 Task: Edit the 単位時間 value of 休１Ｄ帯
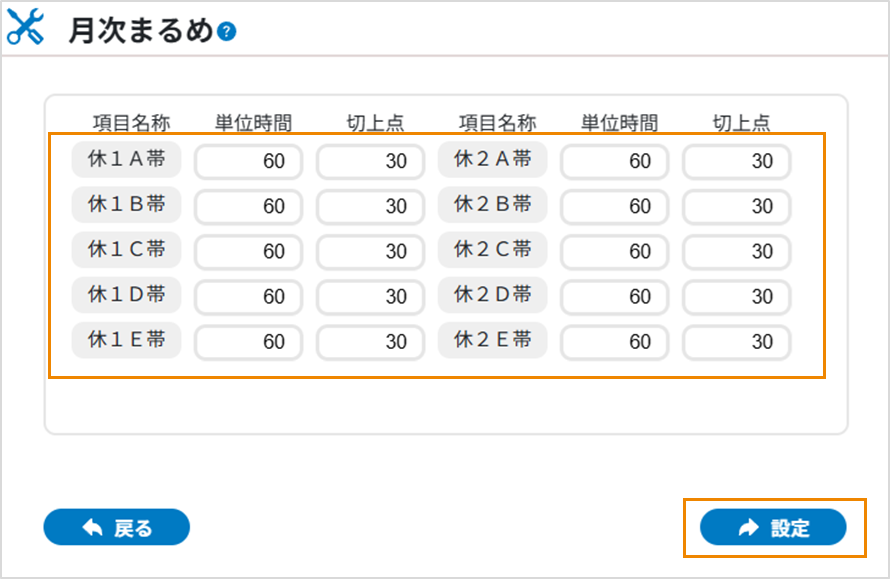pyautogui.click(x=248, y=296)
